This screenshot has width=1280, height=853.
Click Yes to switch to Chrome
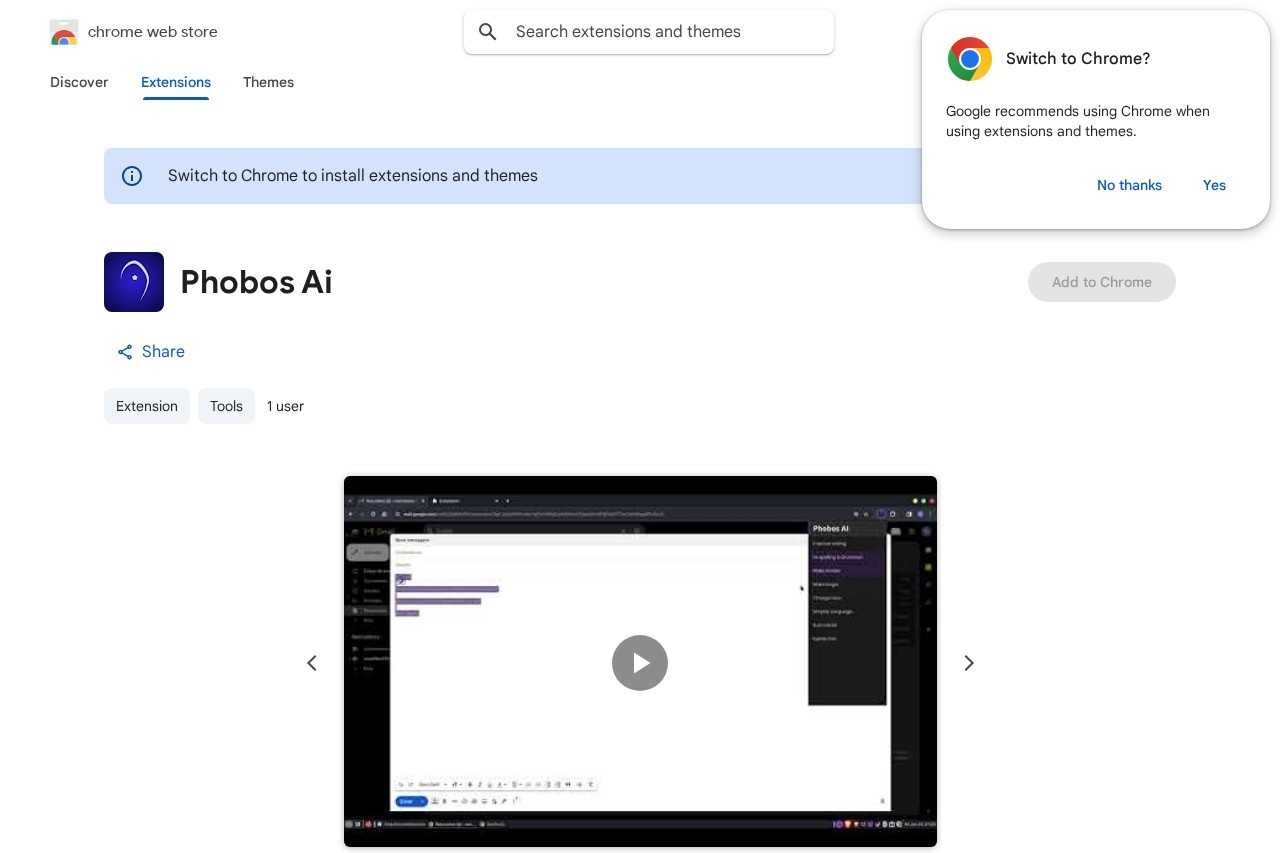click(1214, 185)
